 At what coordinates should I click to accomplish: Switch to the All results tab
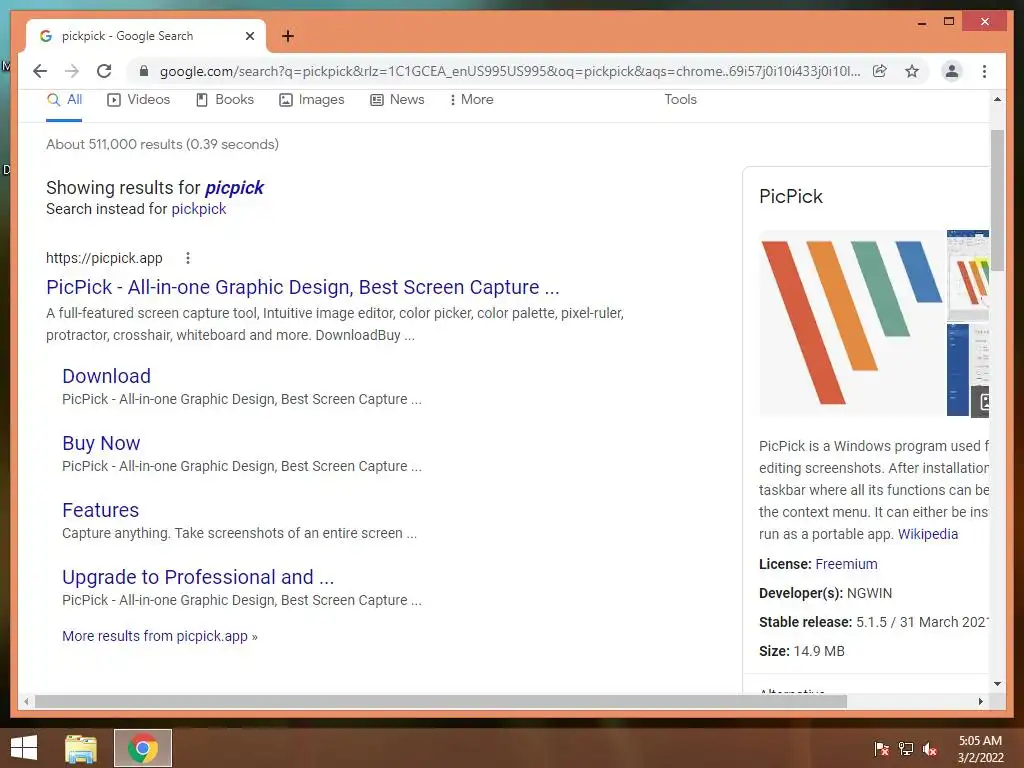(64, 100)
